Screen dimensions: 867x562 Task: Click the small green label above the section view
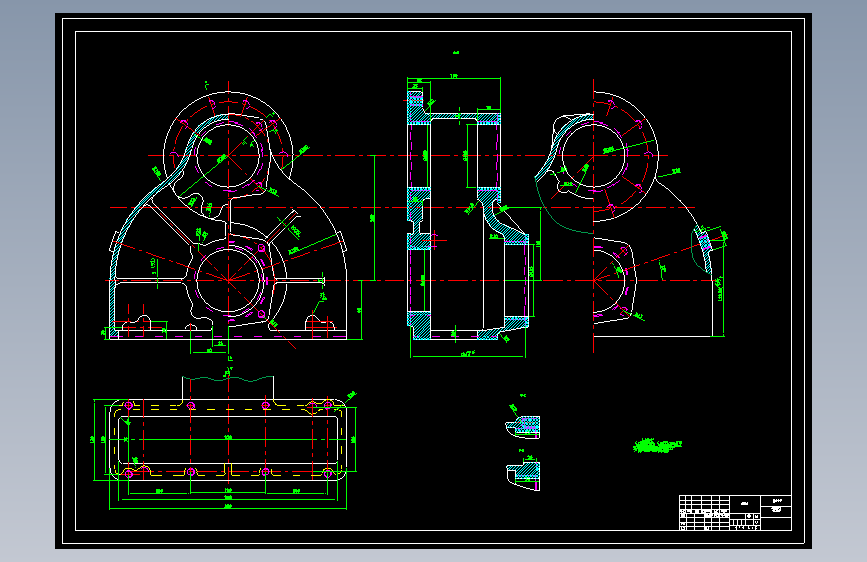pyautogui.click(x=456, y=53)
